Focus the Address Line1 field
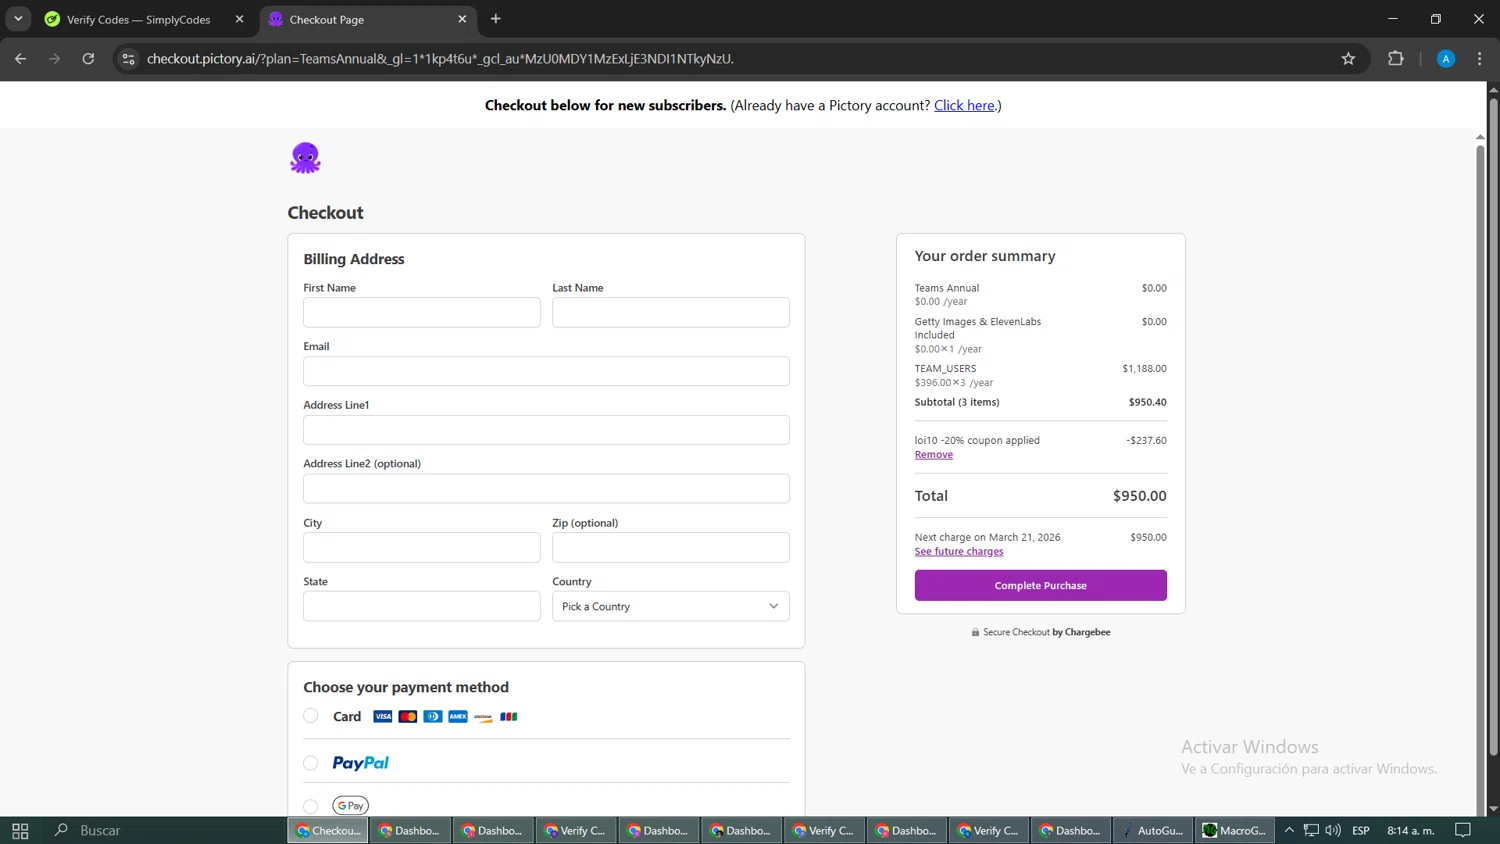Screen dimensions: 1500x844 [547, 430]
